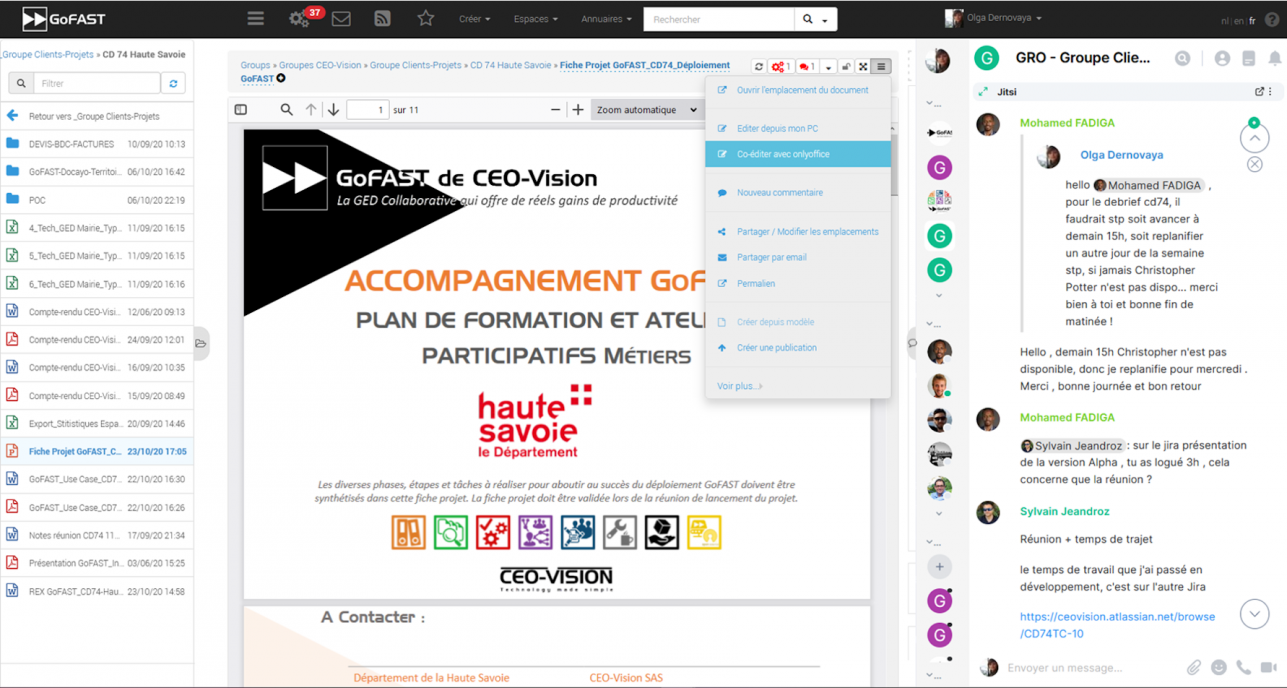Open the workflow gears icon showing badge 1
Image resolution: width=1287 pixels, height=688 pixels.
click(779, 66)
